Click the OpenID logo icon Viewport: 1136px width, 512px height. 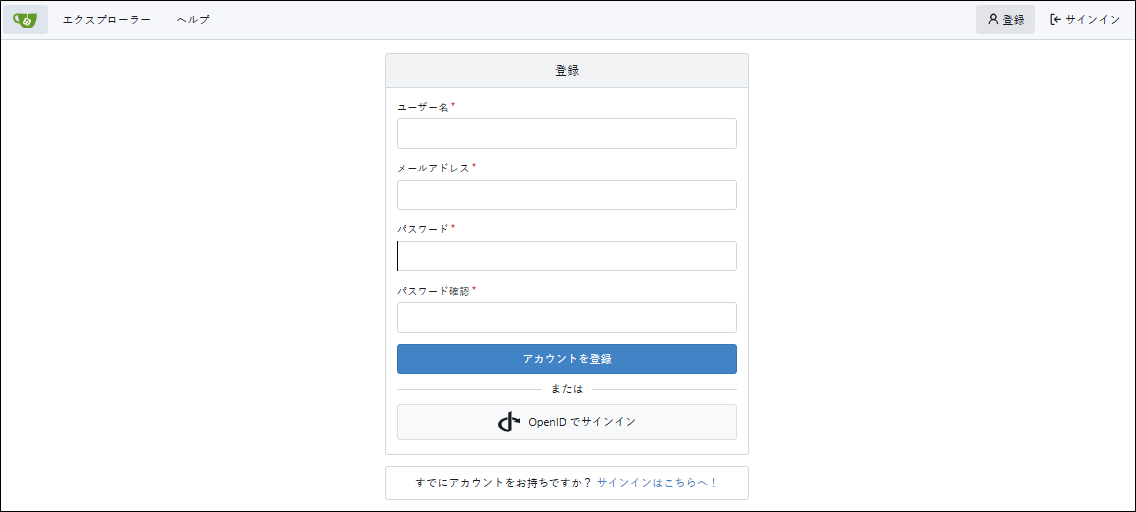coord(509,422)
